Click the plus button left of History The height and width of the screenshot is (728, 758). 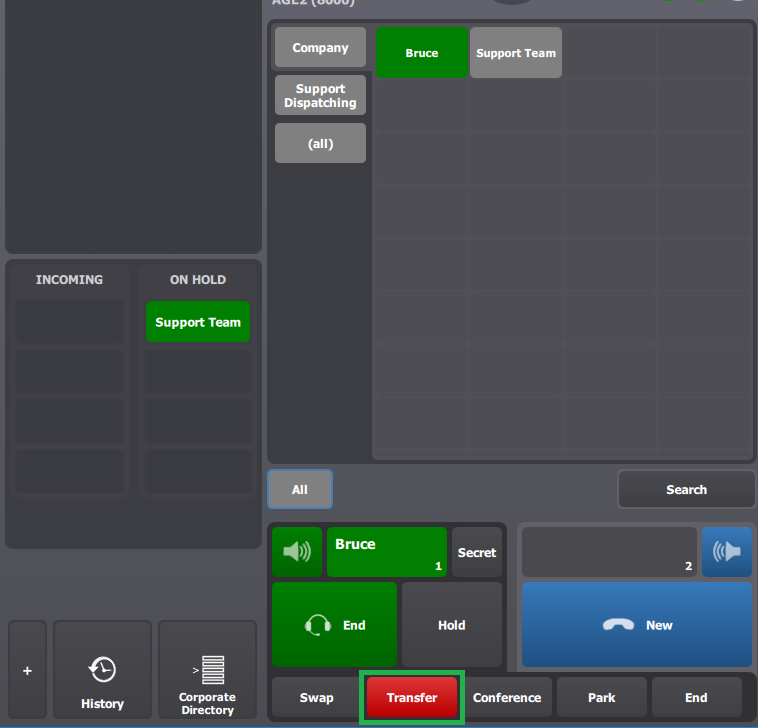click(28, 670)
